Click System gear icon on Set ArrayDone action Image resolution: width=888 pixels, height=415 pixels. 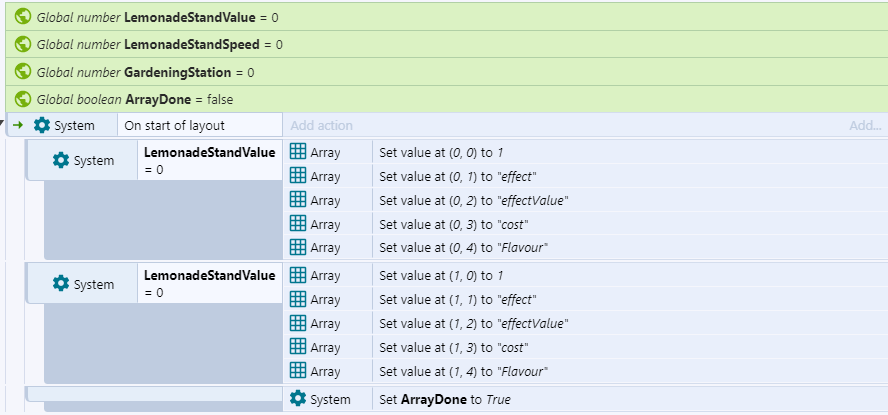pyautogui.click(x=297, y=399)
